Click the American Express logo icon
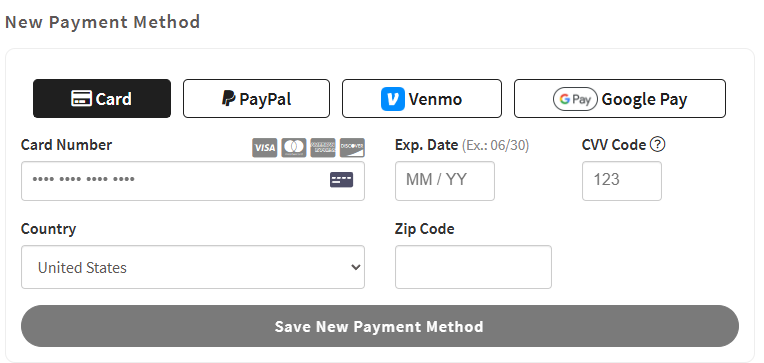Viewport: 764px width, 363px height. pyautogui.click(x=323, y=148)
